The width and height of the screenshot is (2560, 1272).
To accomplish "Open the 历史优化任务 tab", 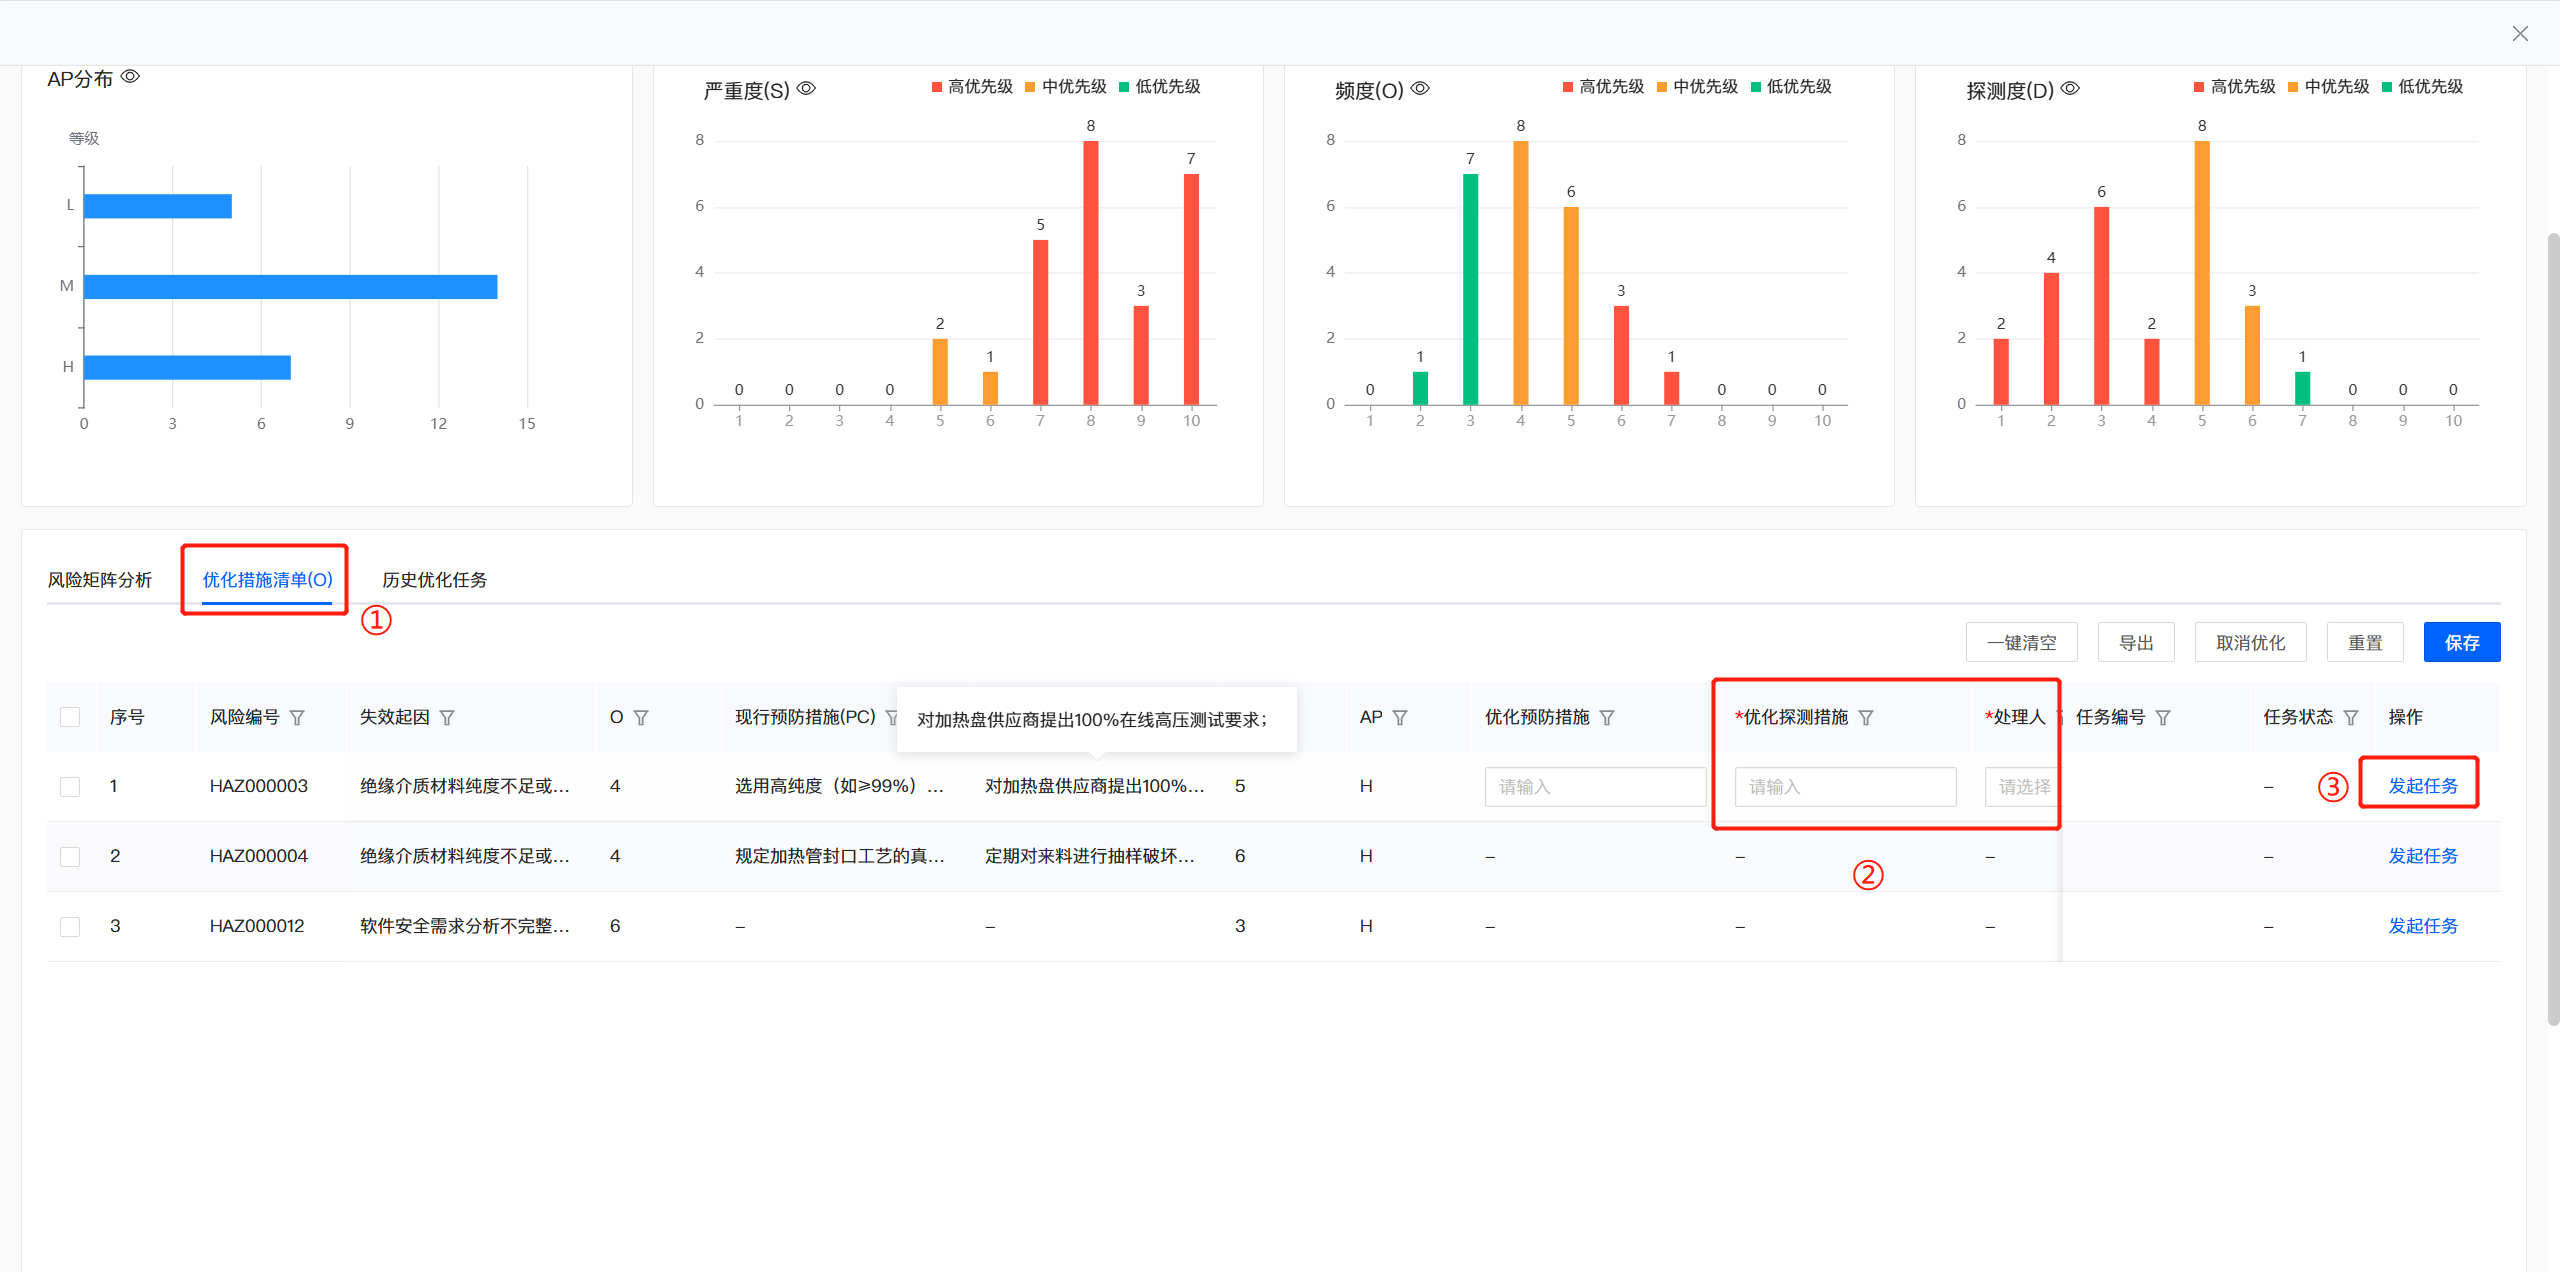I will [x=434, y=580].
